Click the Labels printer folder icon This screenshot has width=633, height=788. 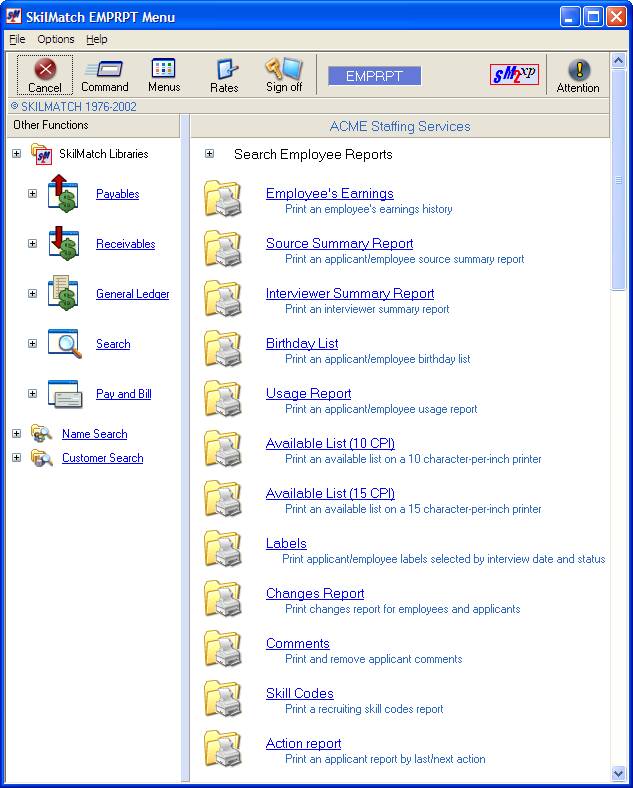tap(223, 549)
